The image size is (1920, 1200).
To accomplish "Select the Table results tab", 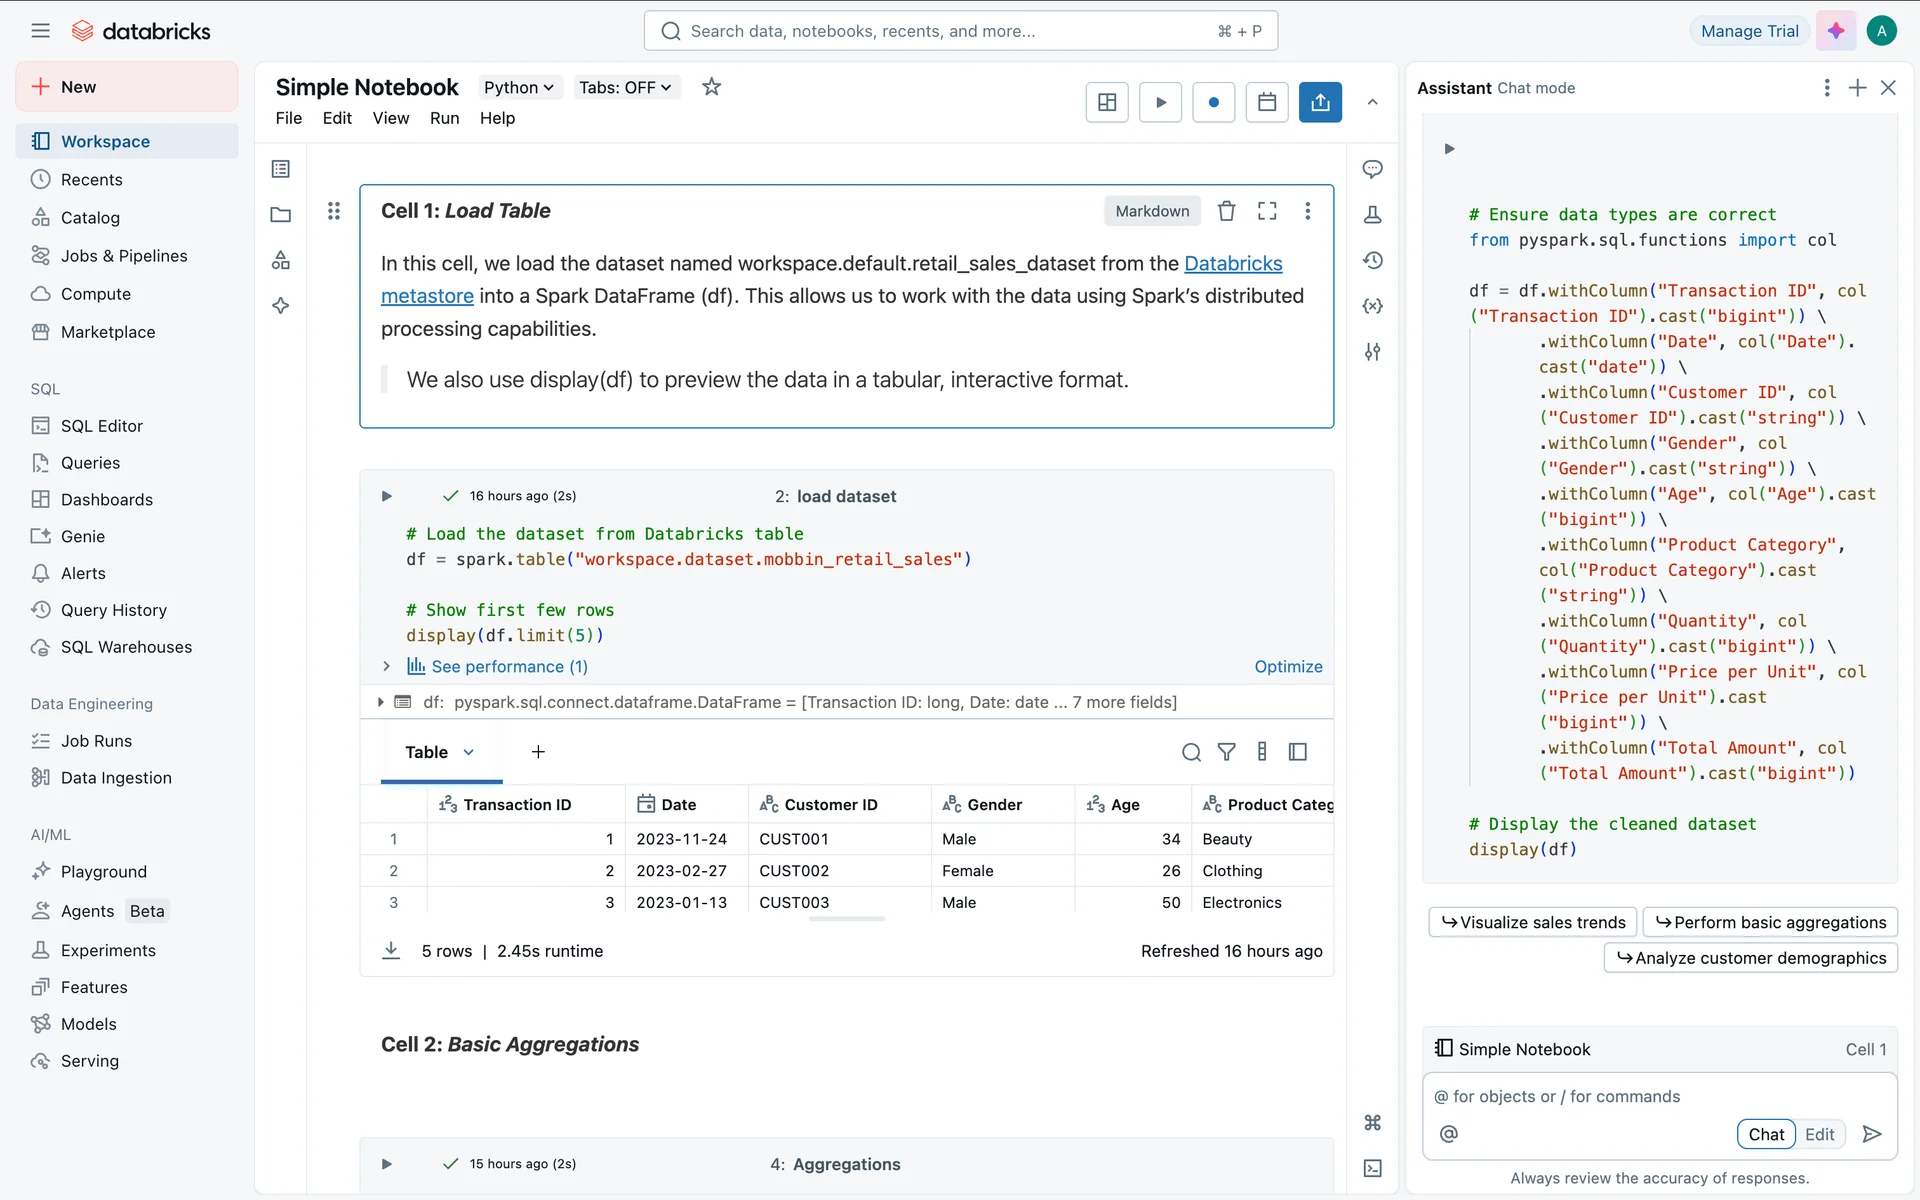I will pos(427,752).
